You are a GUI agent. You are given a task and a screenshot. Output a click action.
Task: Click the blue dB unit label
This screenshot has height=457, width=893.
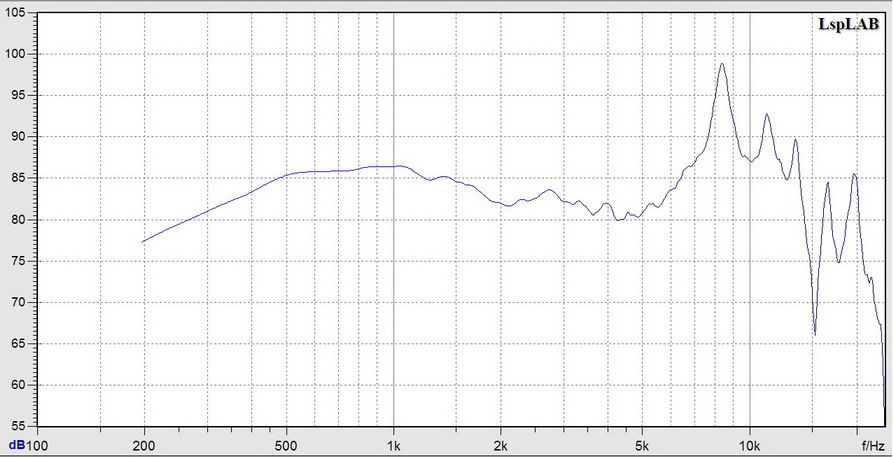17,445
